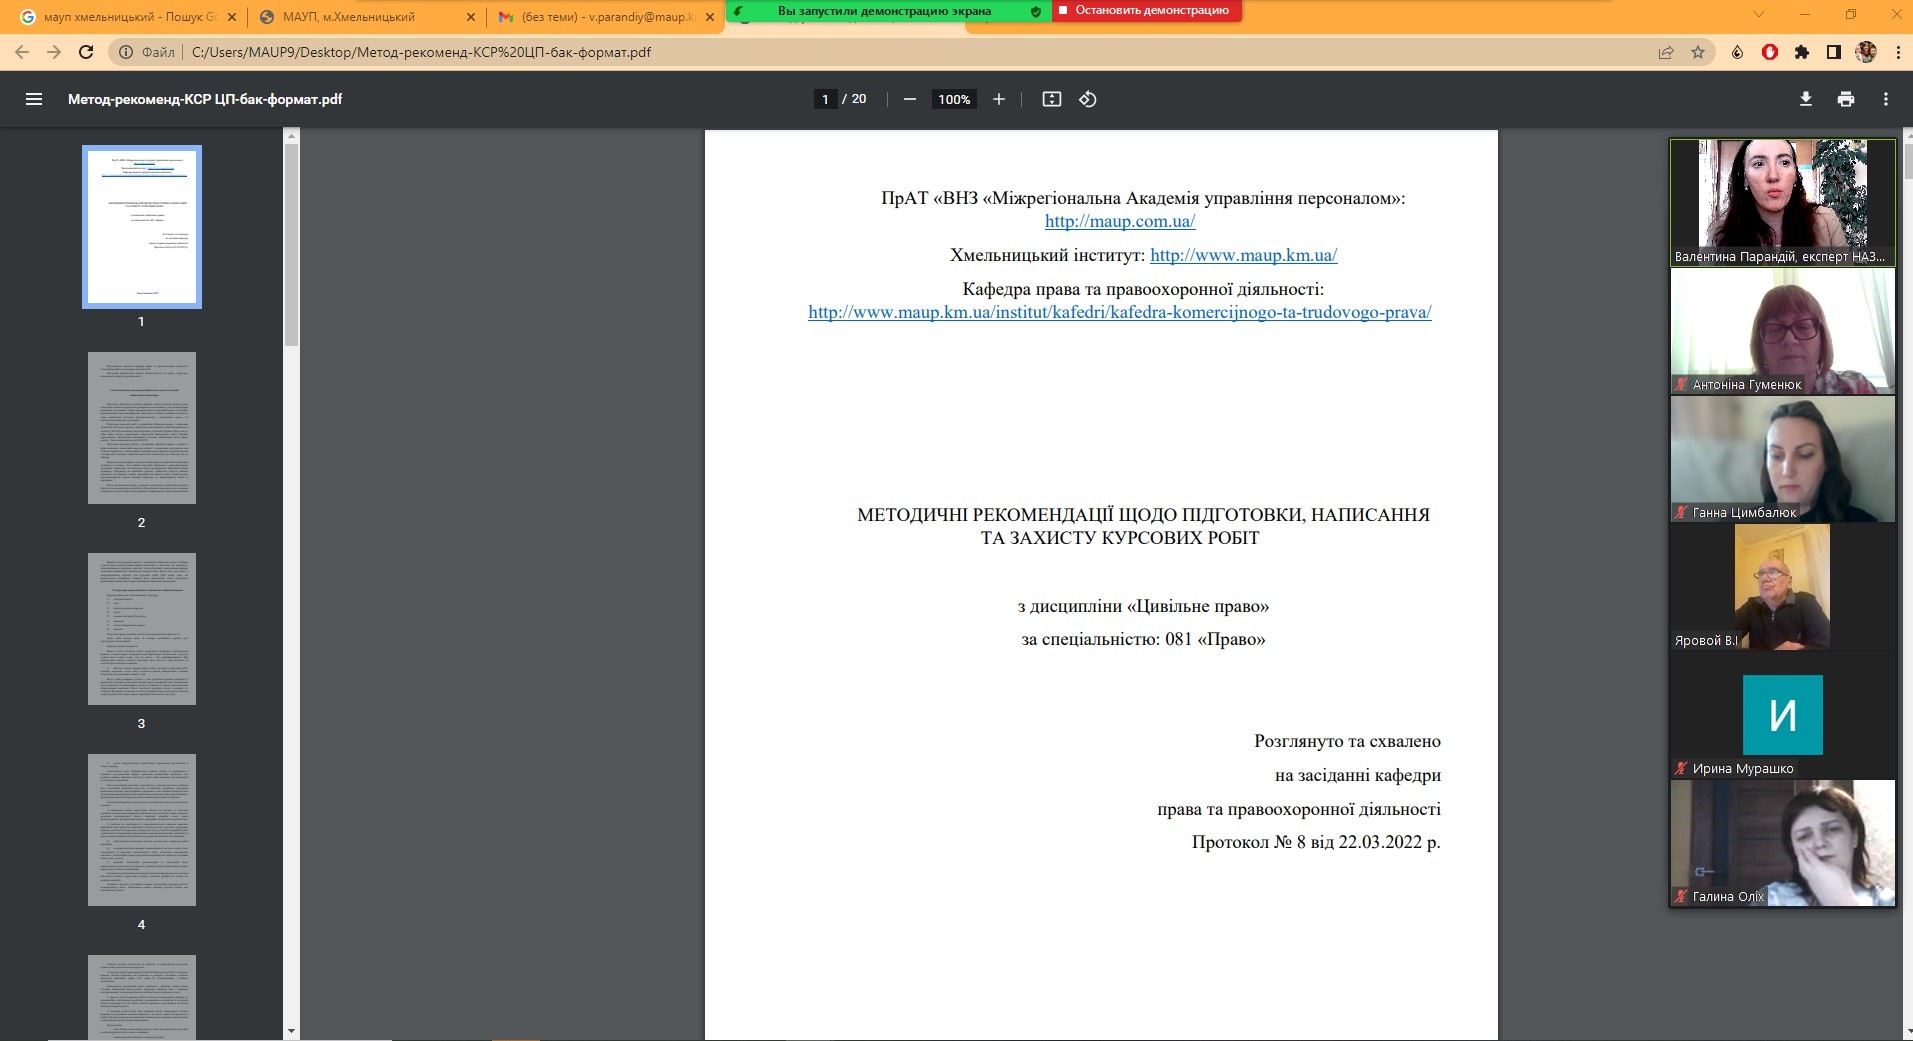Image resolution: width=1913 pixels, height=1041 pixels.
Task: Share this page from the address bar
Action: click(x=1666, y=52)
